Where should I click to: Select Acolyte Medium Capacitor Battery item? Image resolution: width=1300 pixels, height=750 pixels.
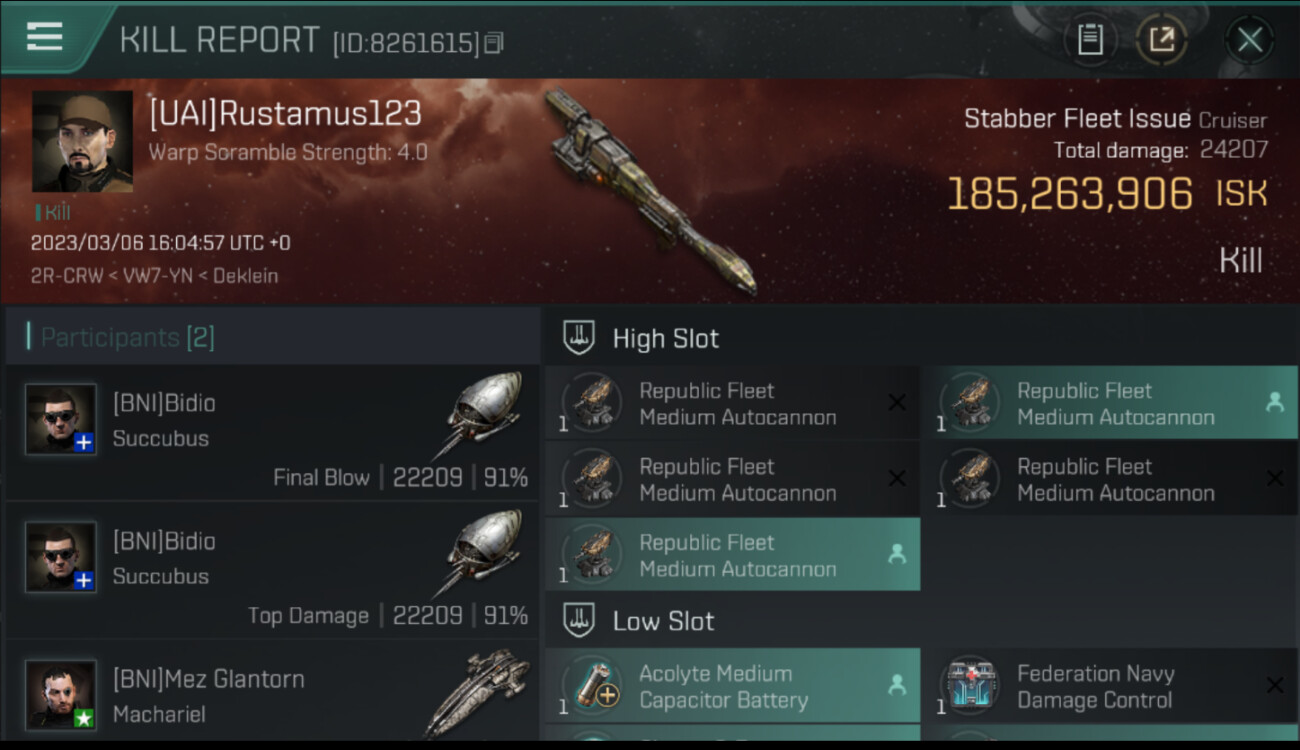click(x=732, y=686)
